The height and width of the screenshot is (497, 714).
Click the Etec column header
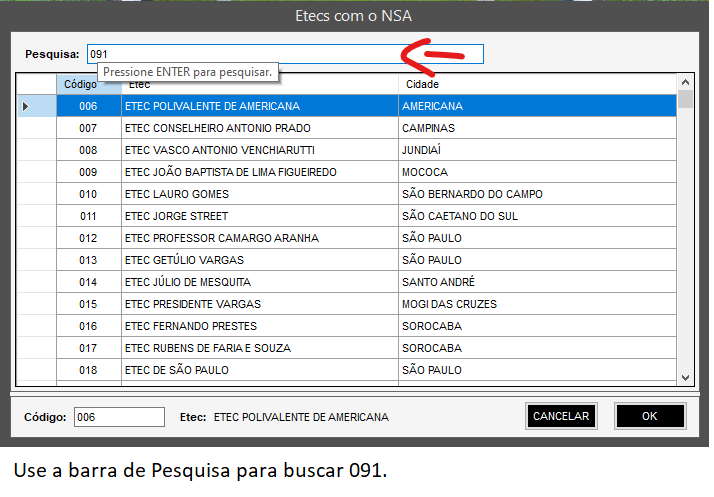(x=259, y=84)
